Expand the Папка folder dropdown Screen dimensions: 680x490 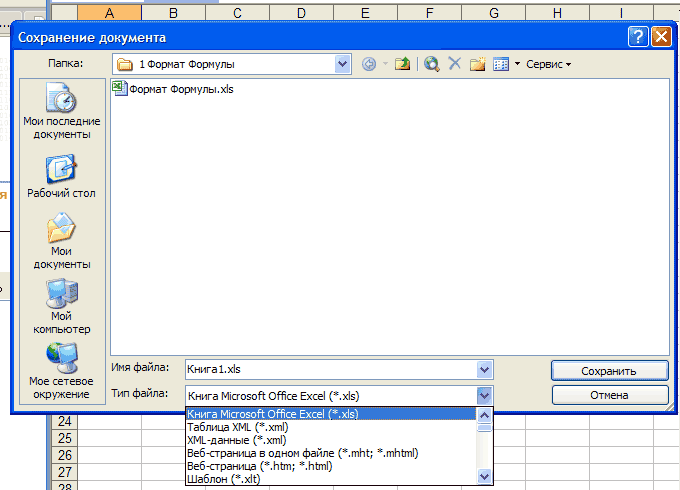pyautogui.click(x=343, y=64)
